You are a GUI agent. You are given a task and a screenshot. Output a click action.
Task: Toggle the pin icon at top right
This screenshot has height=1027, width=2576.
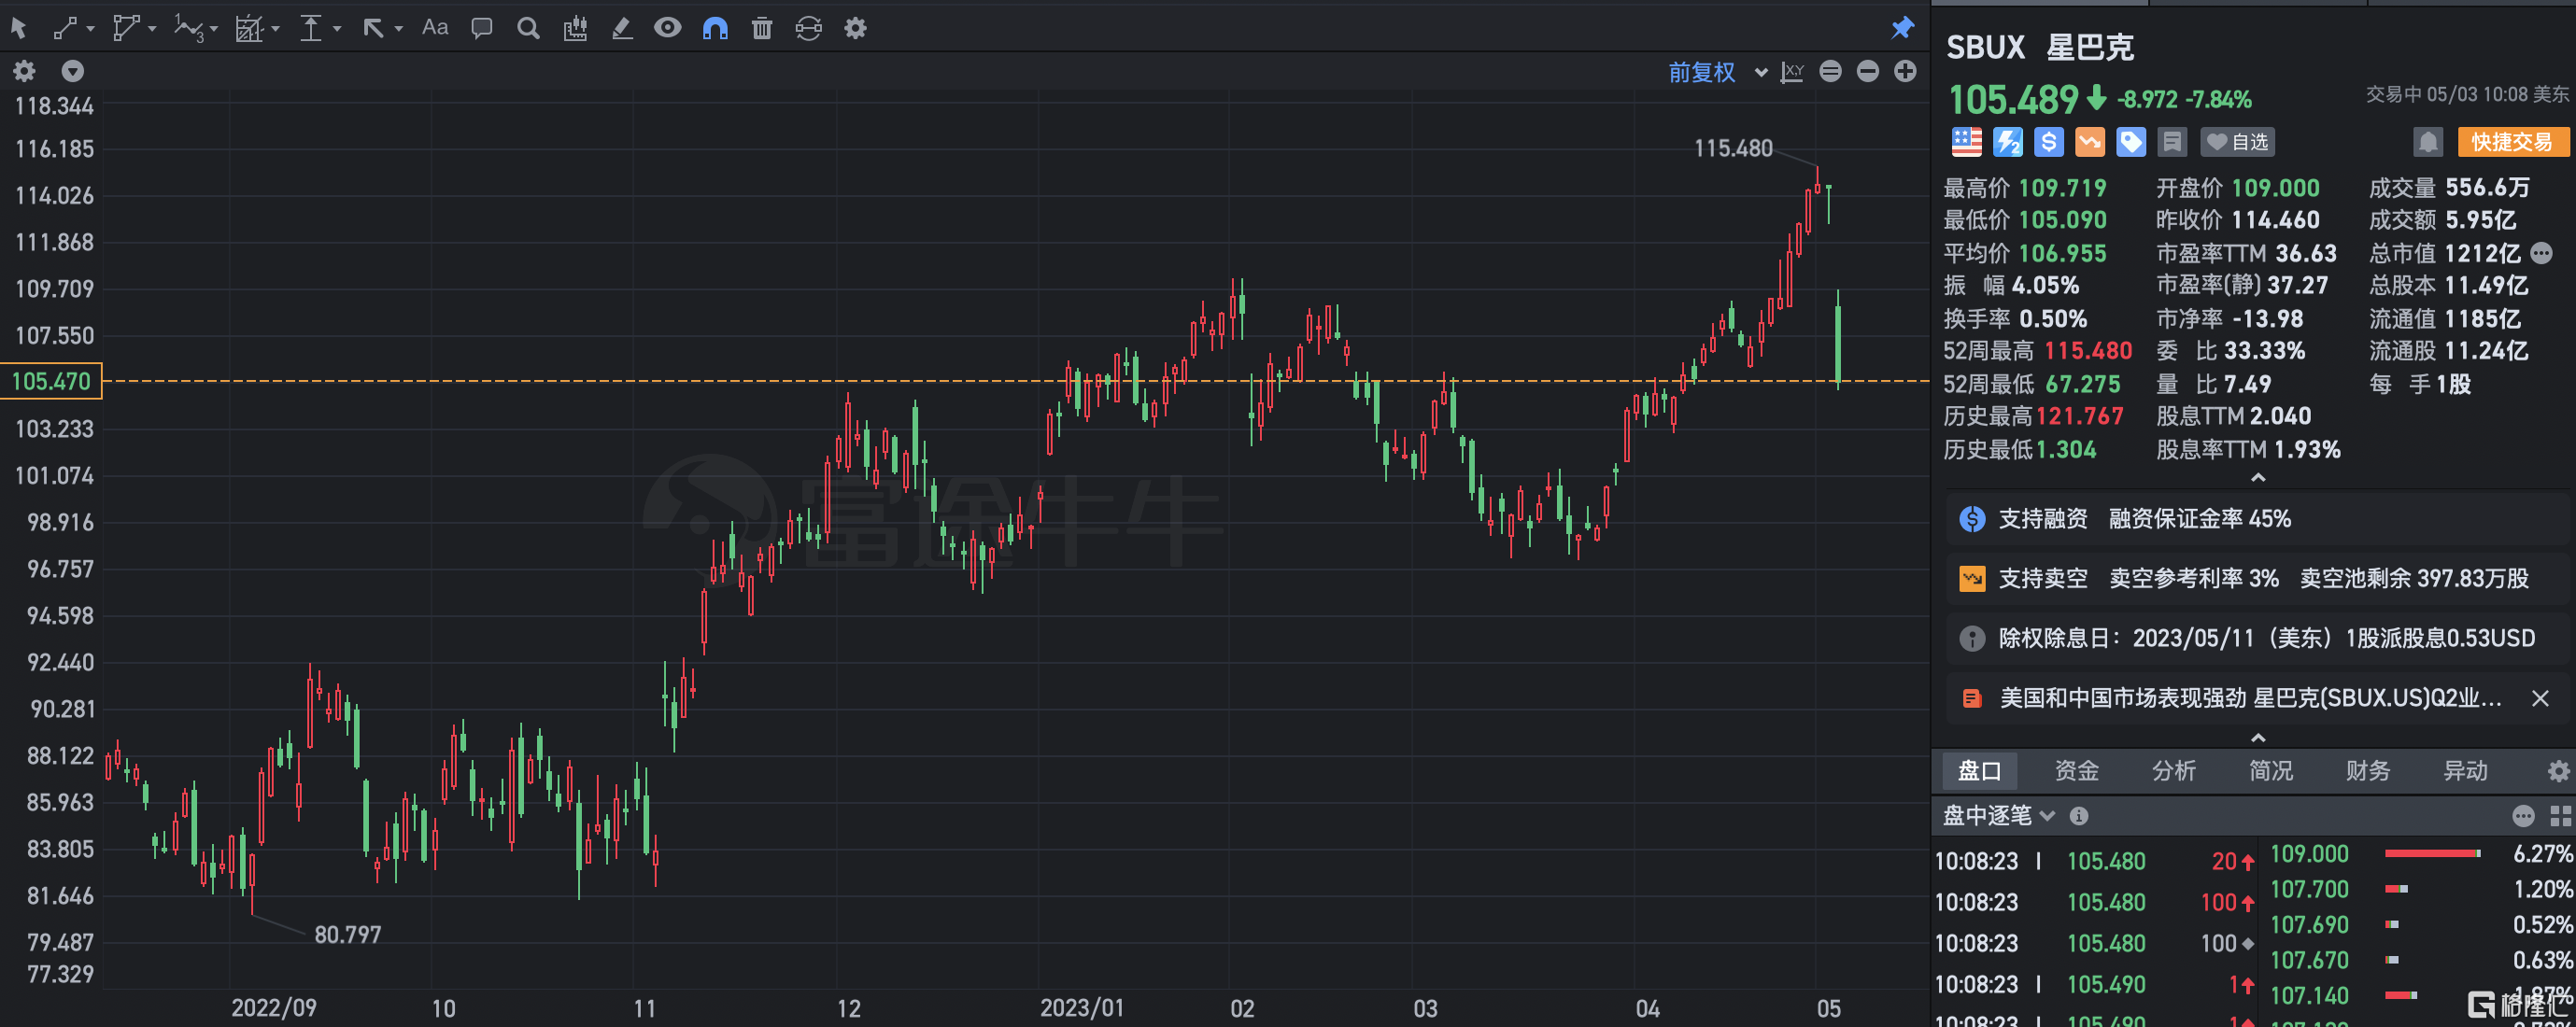coord(1903,28)
